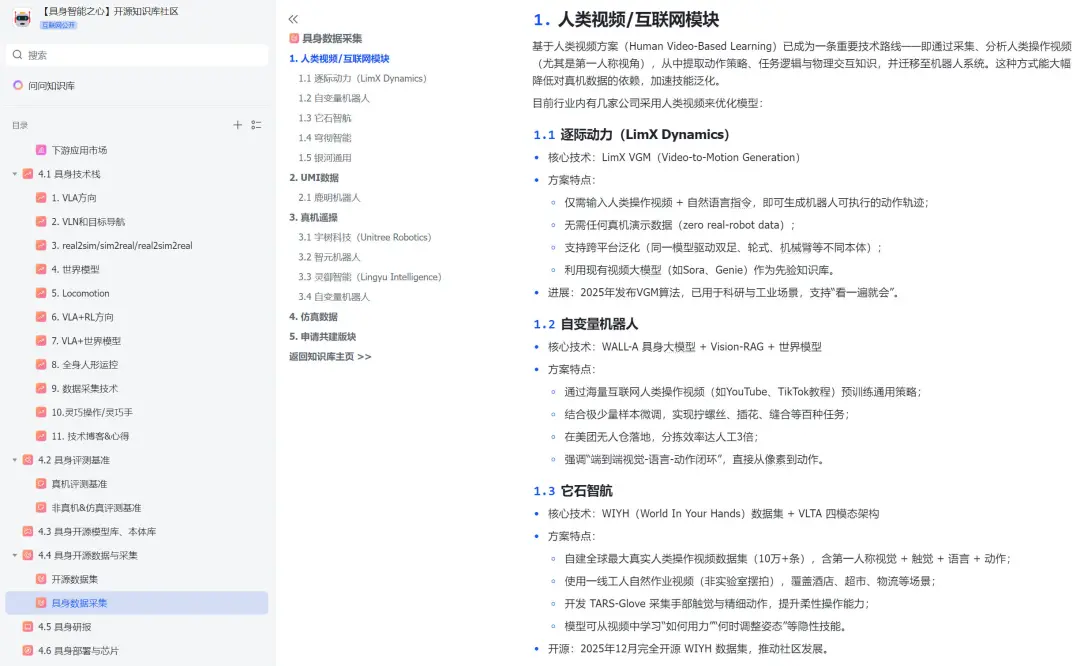Click the 目录 sidebar label
This screenshot has width=1080, height=666.
click(20, 125)
